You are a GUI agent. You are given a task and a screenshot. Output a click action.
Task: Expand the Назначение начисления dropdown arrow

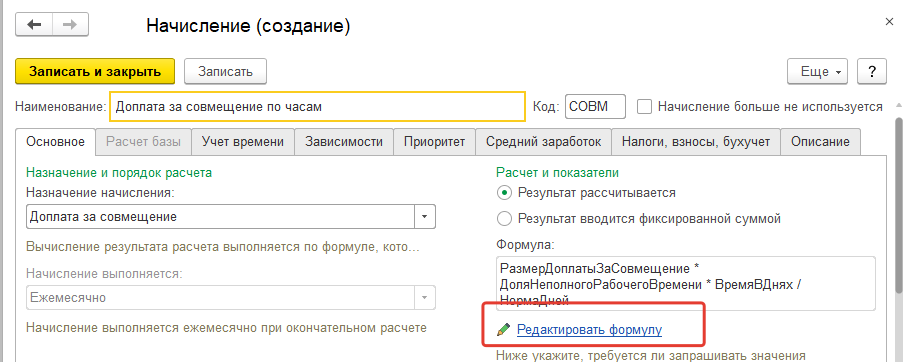point(425,217)
